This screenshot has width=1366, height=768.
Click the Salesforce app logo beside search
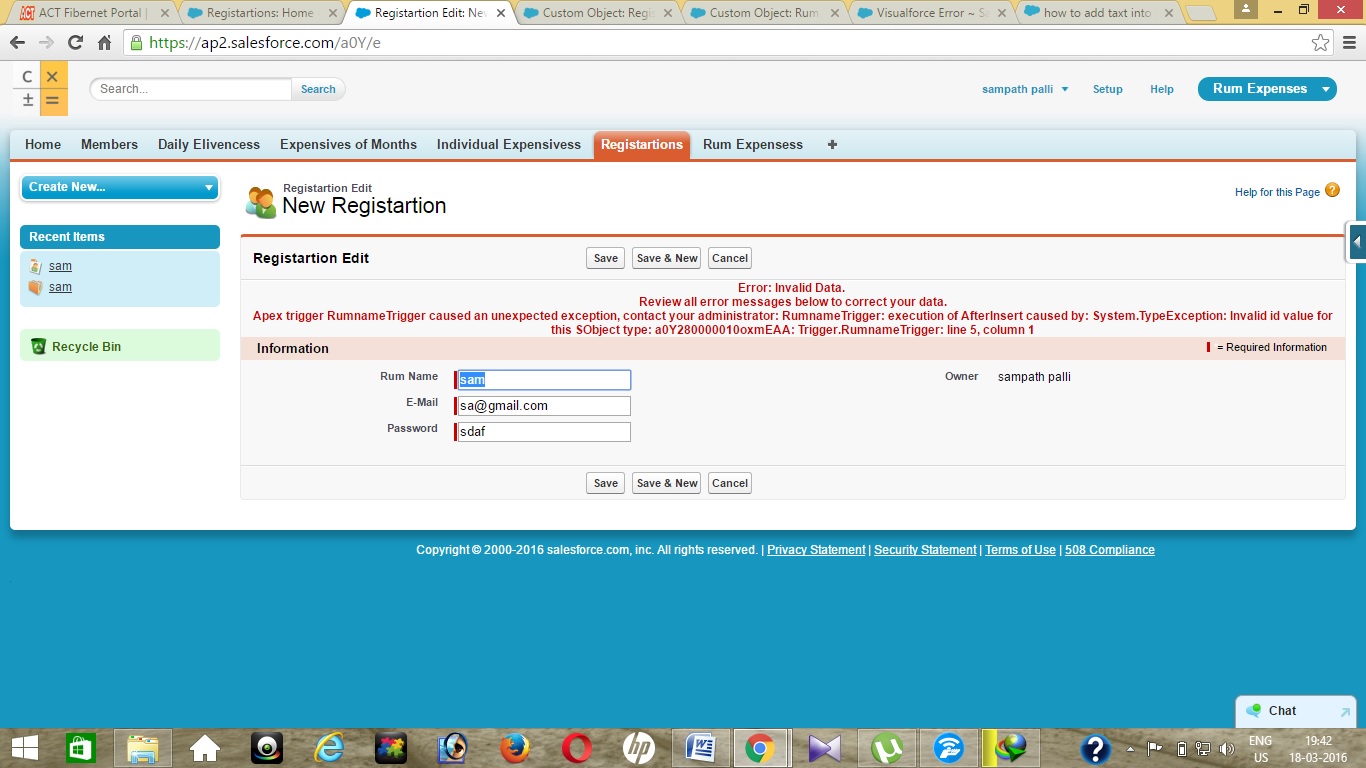(40, 89)
